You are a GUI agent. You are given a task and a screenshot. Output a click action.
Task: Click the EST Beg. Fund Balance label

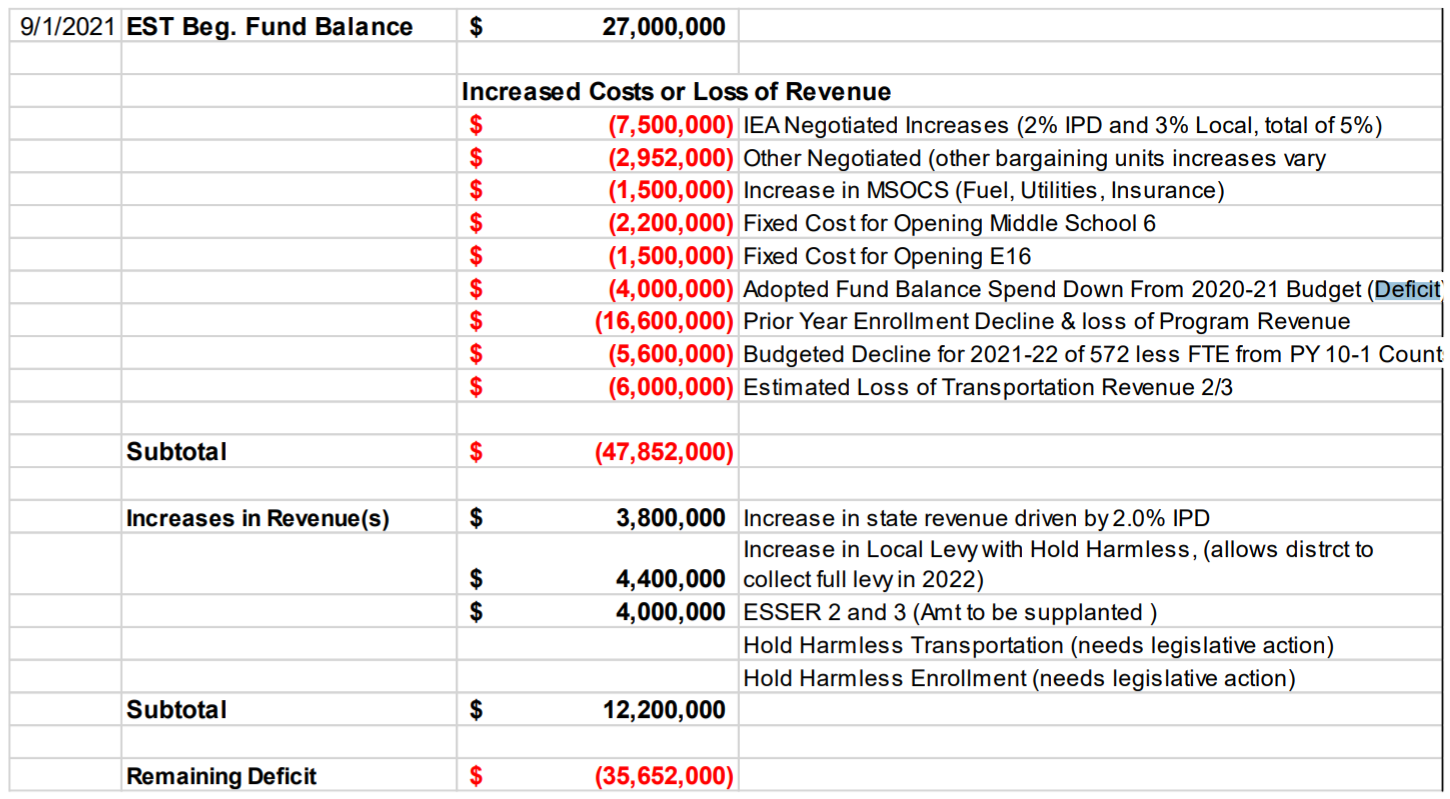point(269,27)
